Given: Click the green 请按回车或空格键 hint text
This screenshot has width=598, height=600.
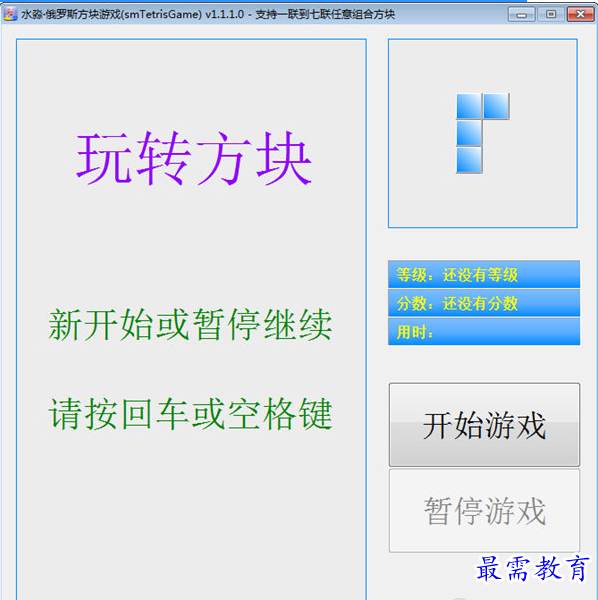Looking at the screenshot, I should [x=190, y=414].
